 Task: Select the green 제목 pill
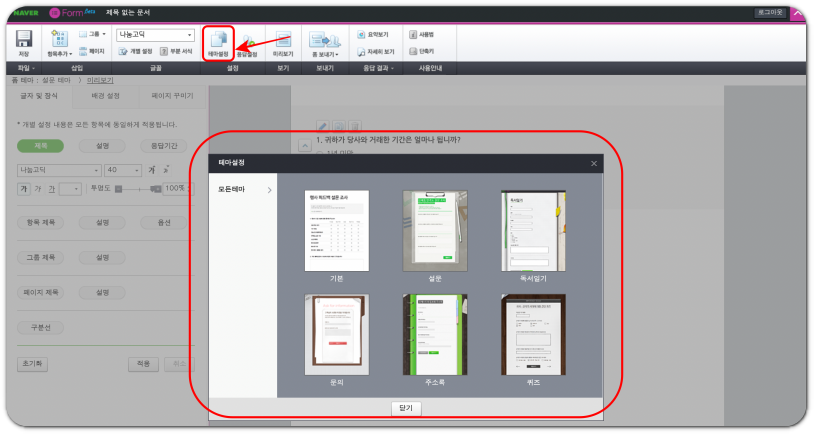pyautogui.click(x=40, y=146)
